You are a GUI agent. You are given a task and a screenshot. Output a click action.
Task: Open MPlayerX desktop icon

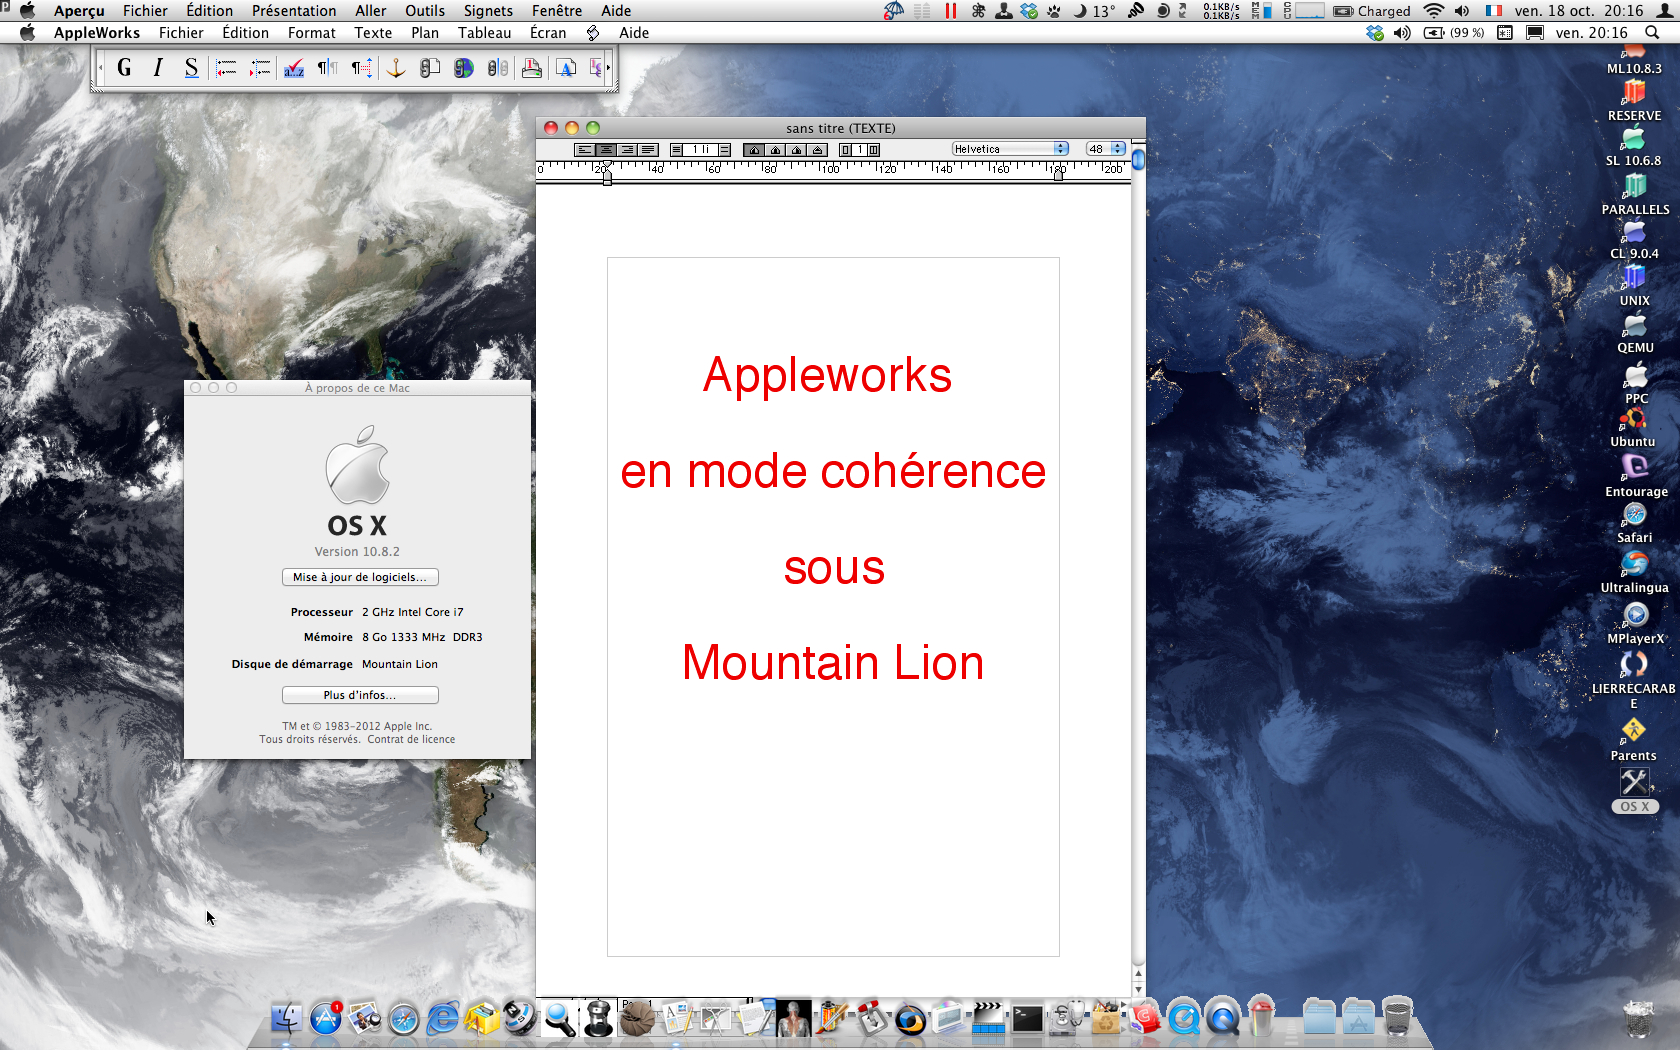coord(1636,624)
